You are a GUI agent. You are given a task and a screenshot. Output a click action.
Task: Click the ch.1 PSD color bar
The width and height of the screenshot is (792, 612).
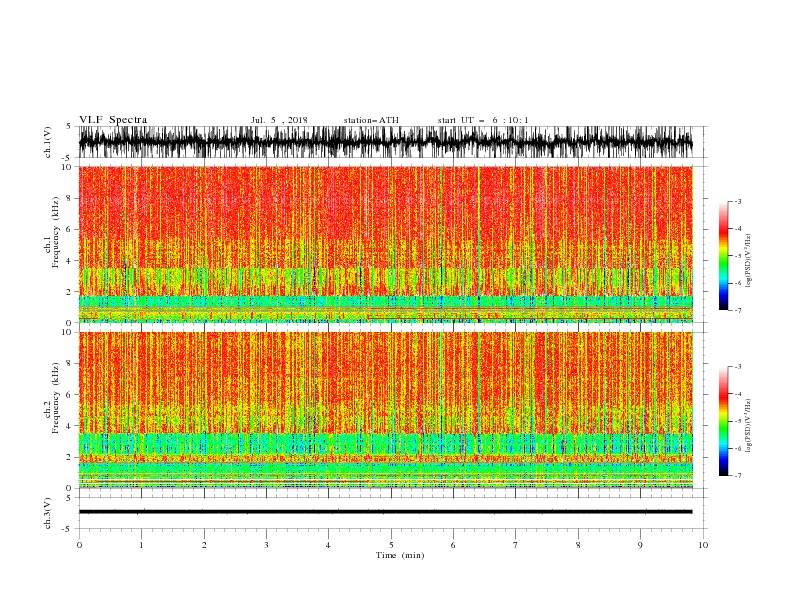[723, 256]
